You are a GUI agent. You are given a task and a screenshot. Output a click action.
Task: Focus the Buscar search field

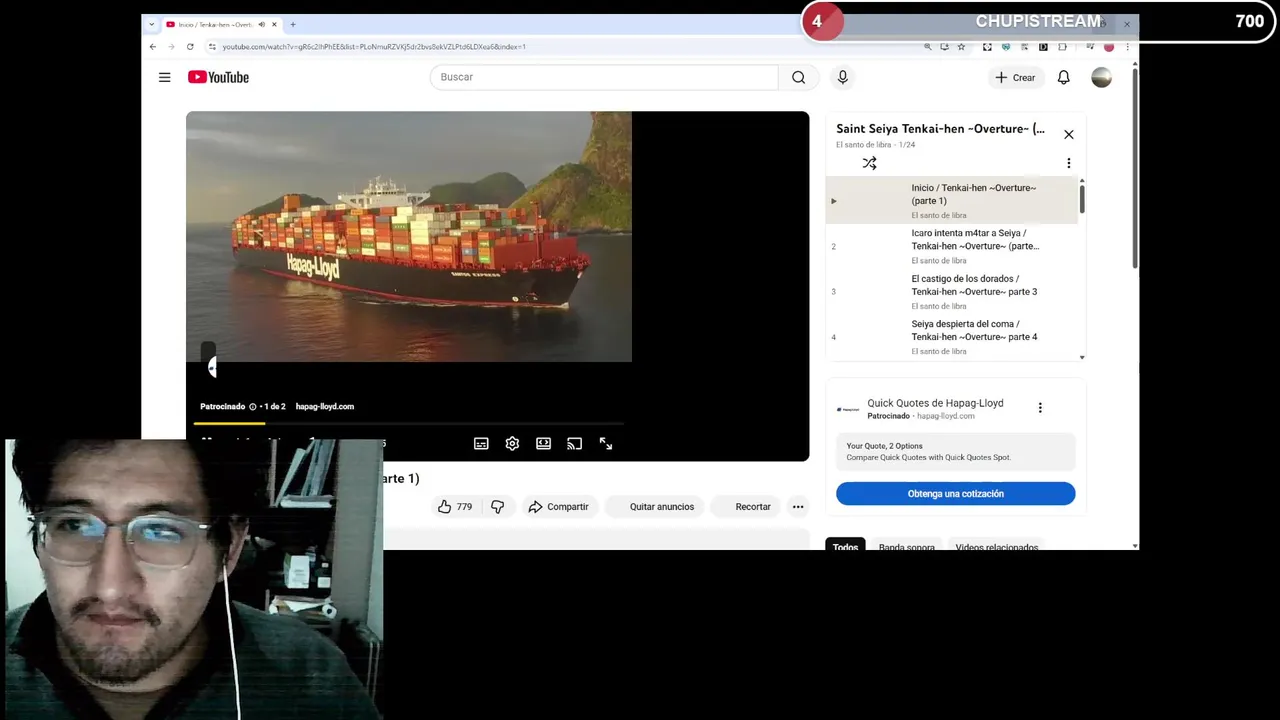(x=604, y=77)
